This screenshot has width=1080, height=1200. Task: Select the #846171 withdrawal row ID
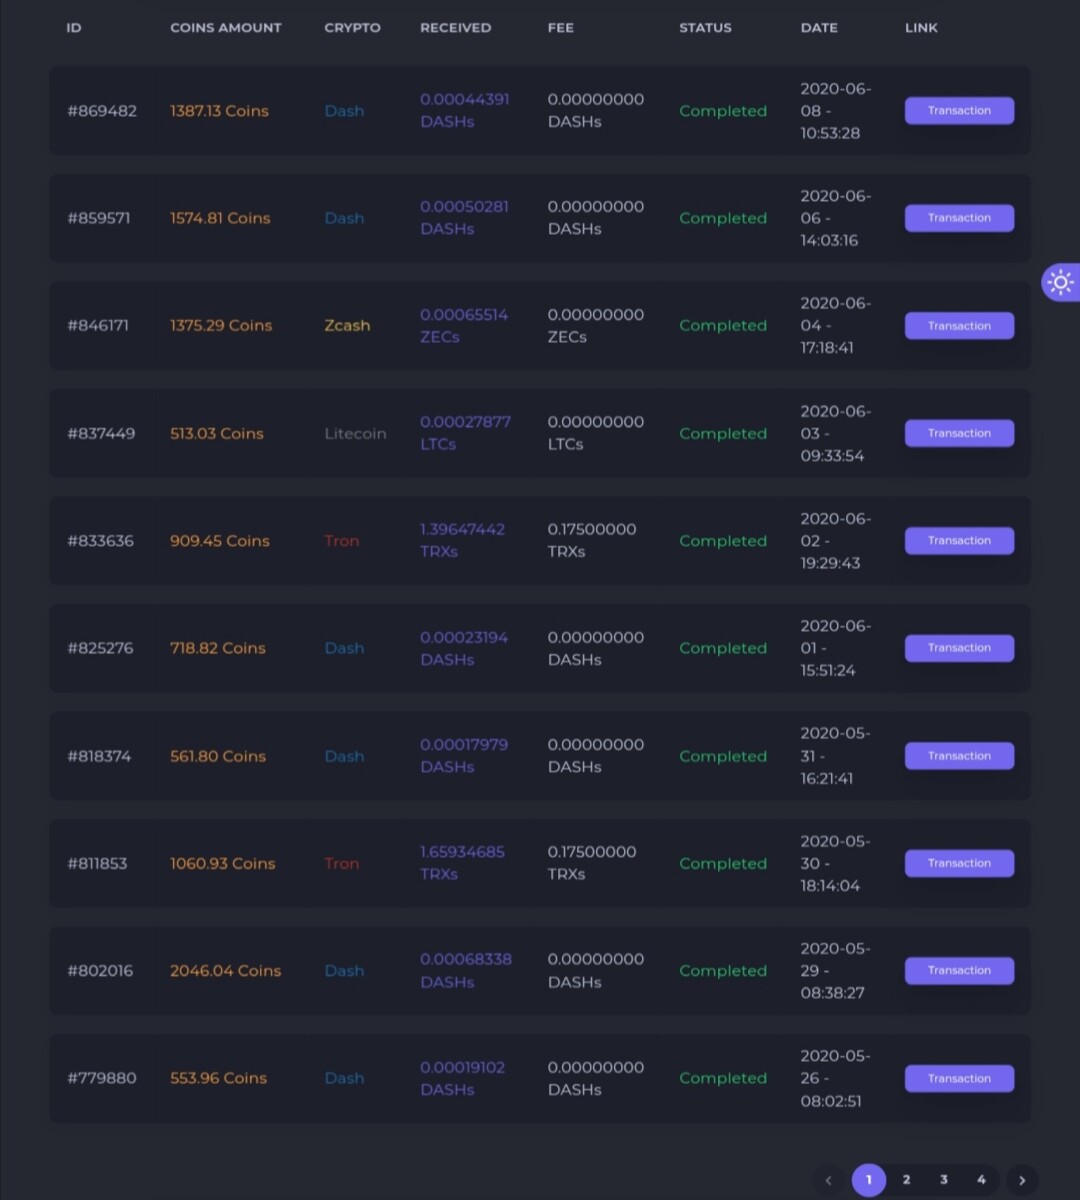pos(98,326)
